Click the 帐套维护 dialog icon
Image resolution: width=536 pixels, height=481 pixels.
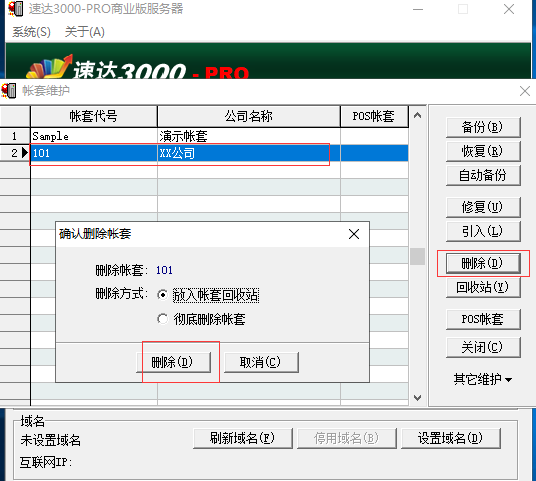pos(9,91)
